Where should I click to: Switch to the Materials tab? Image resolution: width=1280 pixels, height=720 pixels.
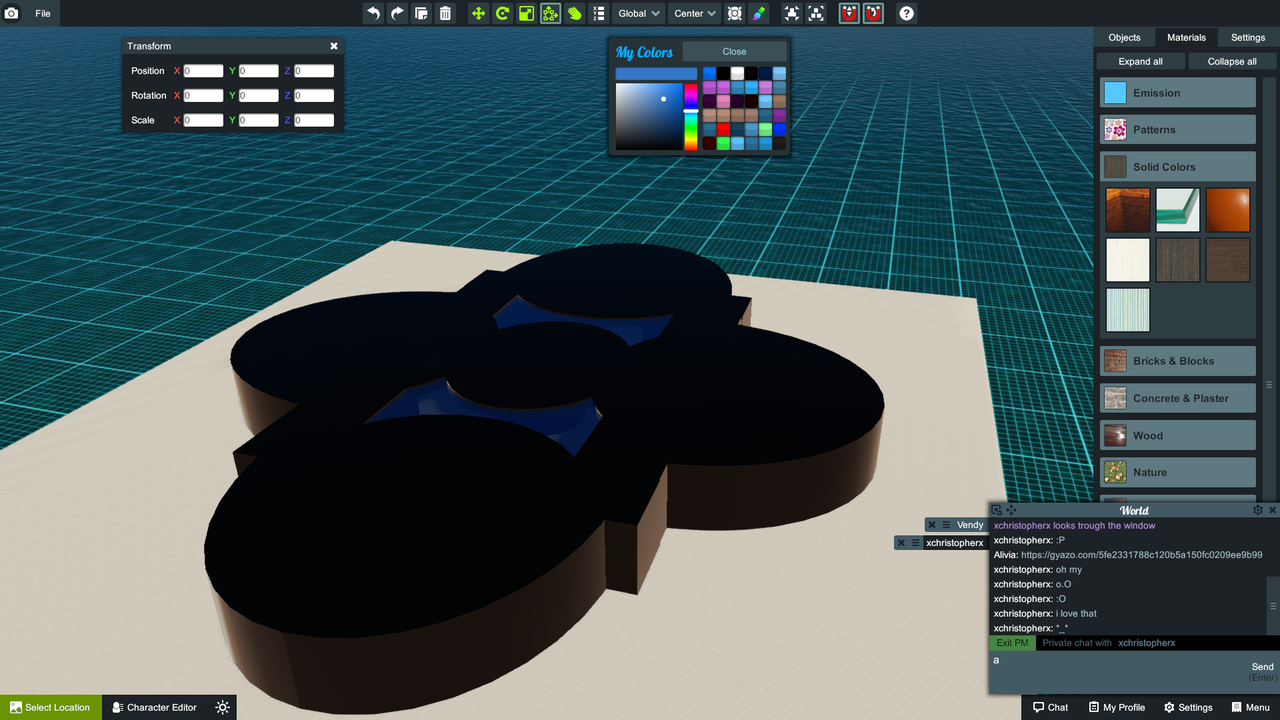click(x=1186, y=37)
